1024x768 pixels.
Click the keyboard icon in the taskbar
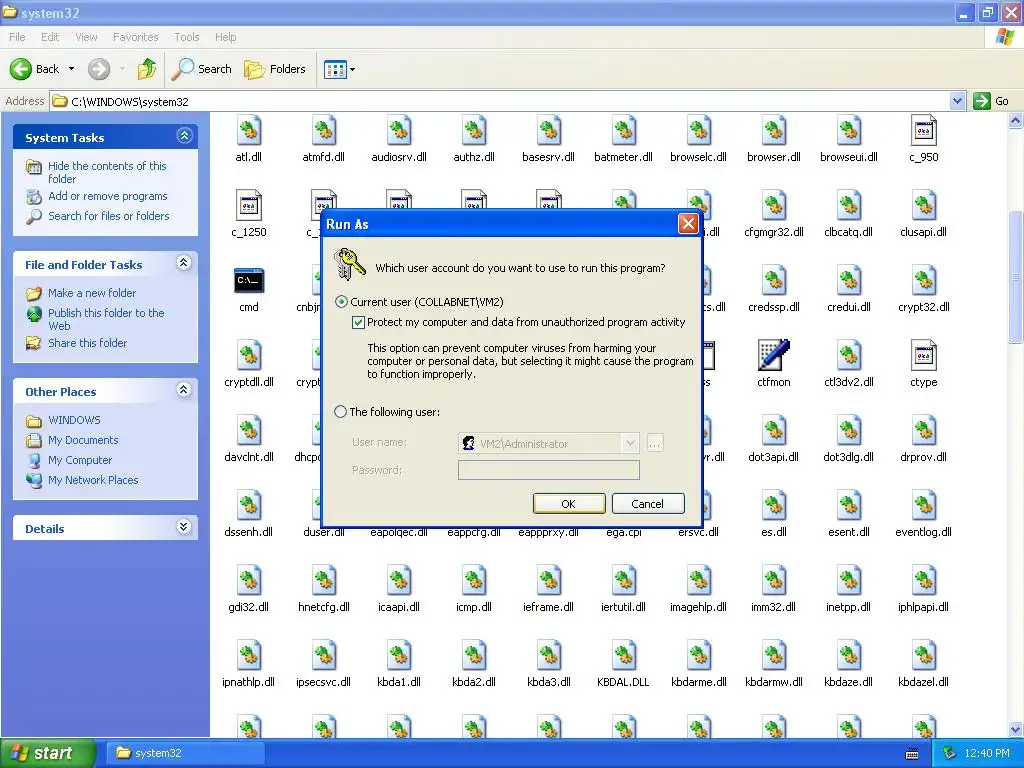point(912,754)
